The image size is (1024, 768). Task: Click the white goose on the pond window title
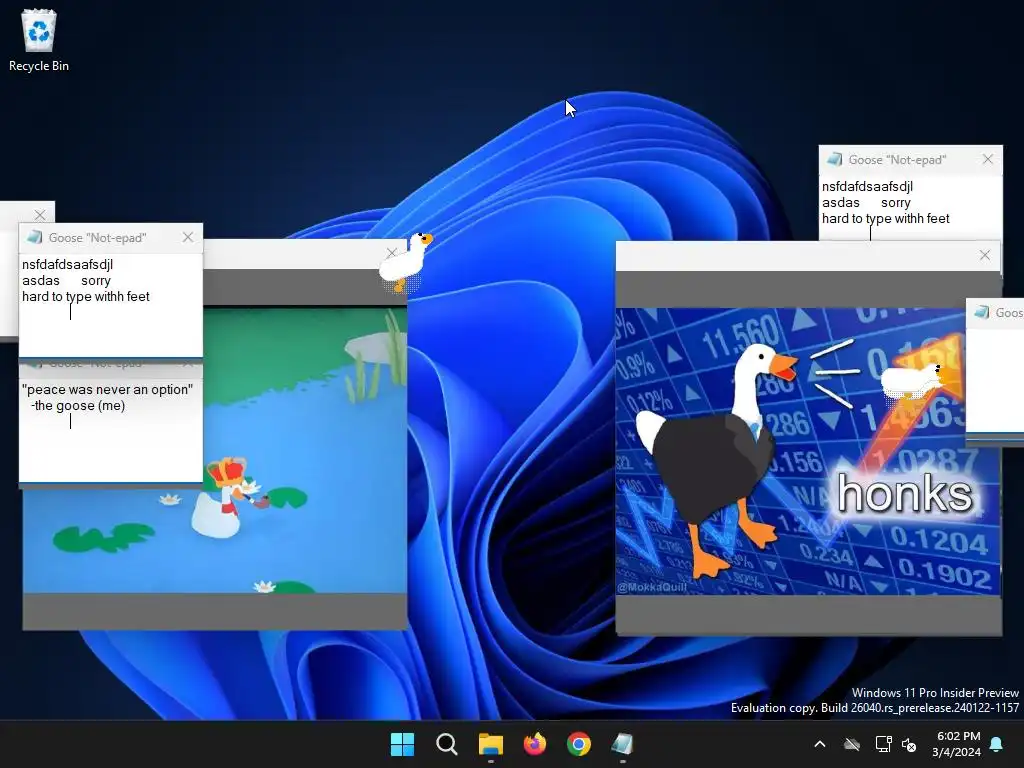tap(405, 261)
